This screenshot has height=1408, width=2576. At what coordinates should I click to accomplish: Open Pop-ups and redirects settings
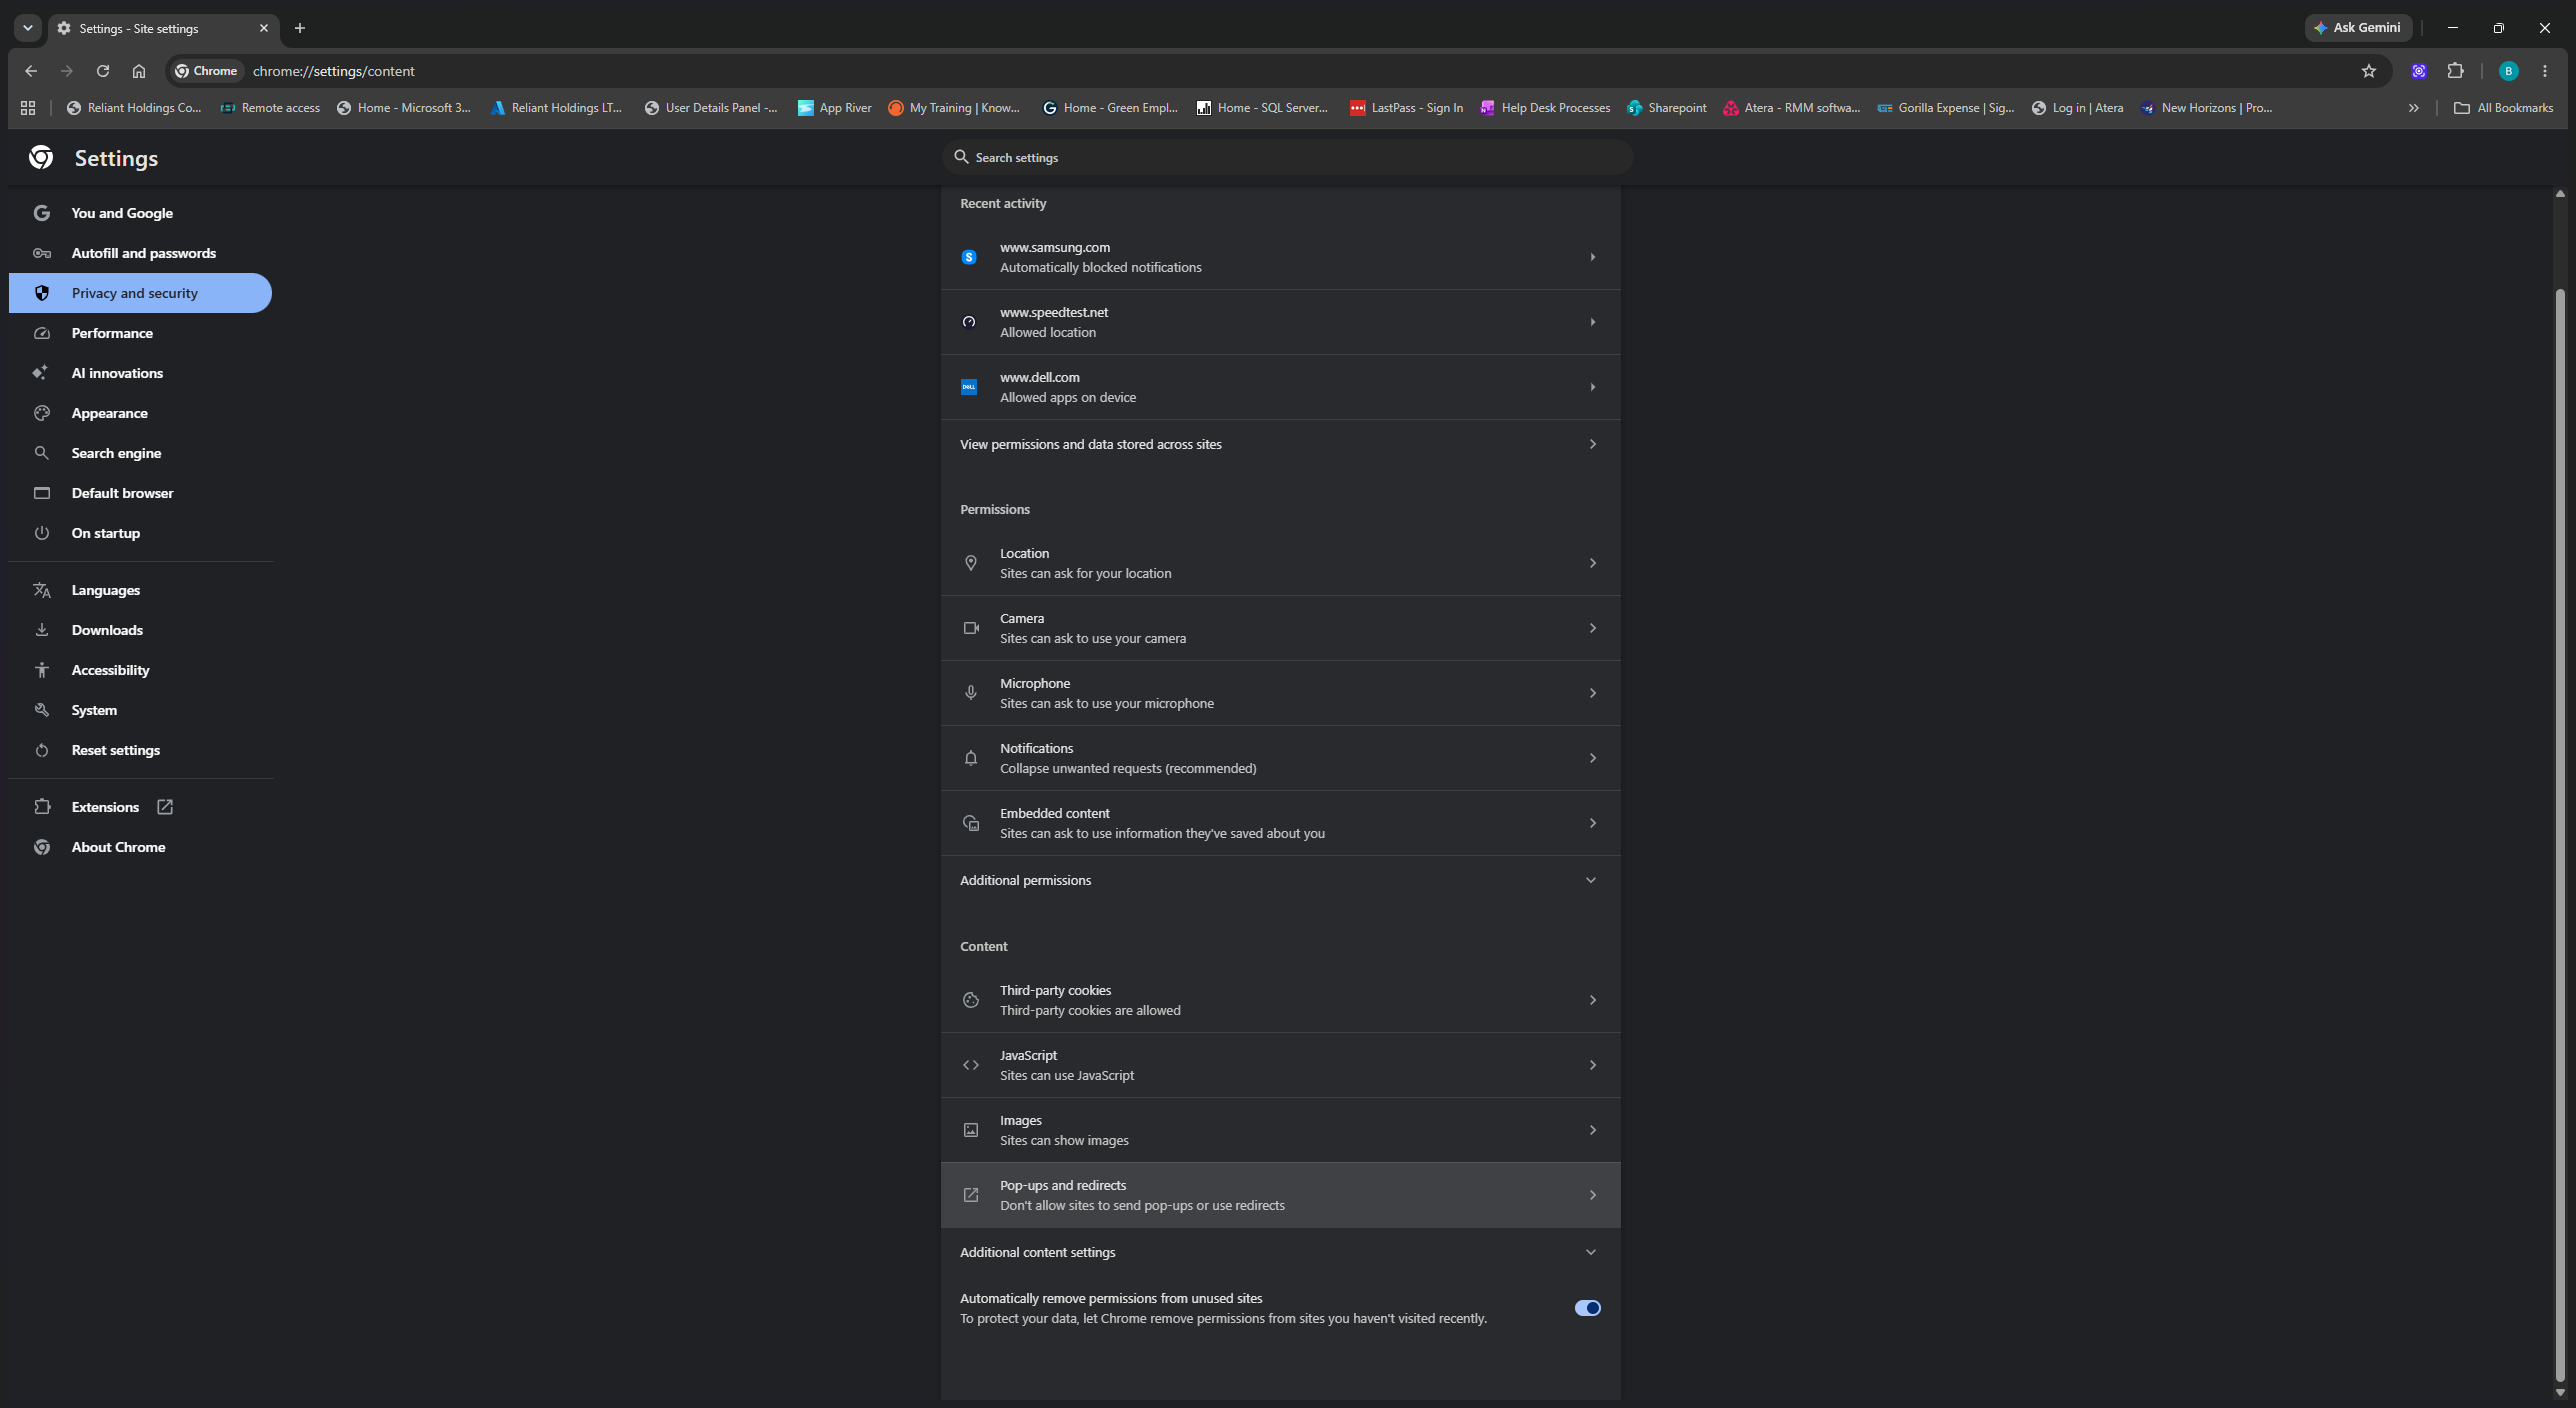pyautogui.click(x=1280, y=1195)
